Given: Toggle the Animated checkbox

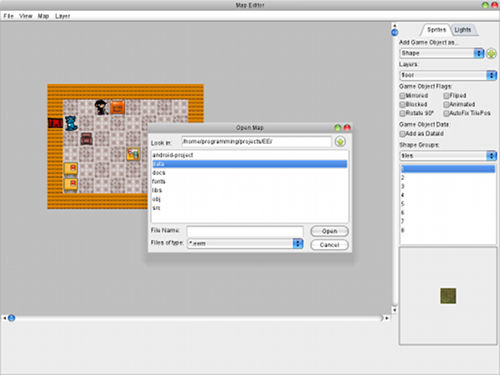Looking at the screenshot, I should 446,104.
